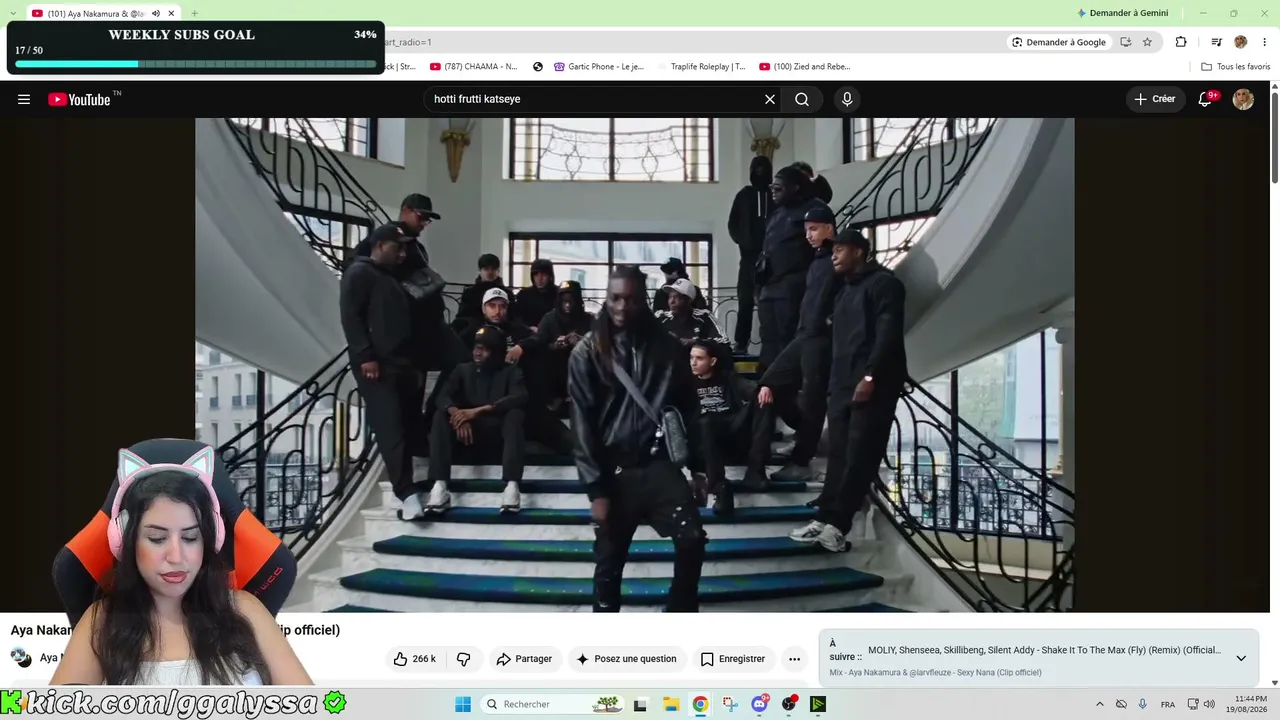Viewport: 1280px width, 720px height.
Task: Open the Zied and Rebe bookmark
Action: tap(805, 67)
